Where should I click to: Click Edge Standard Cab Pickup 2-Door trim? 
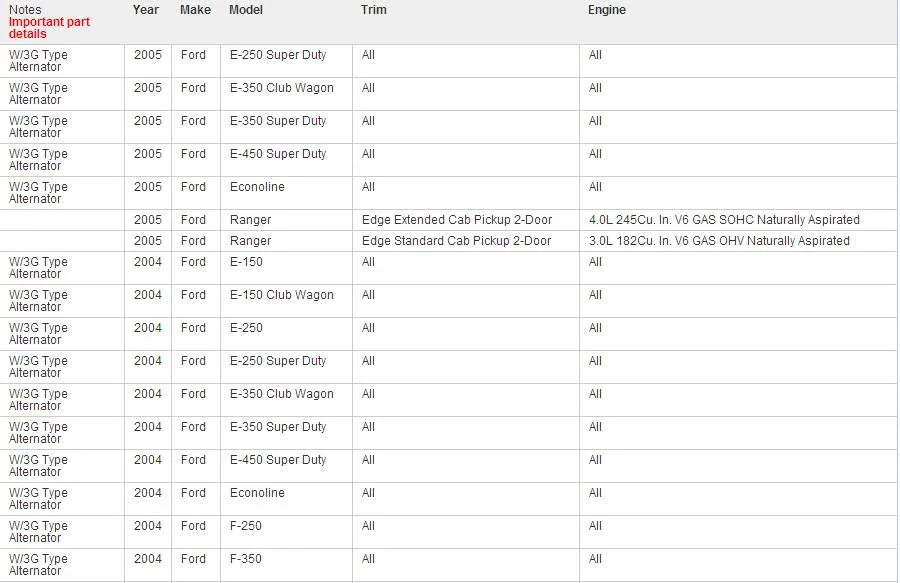tap(456, 241)
